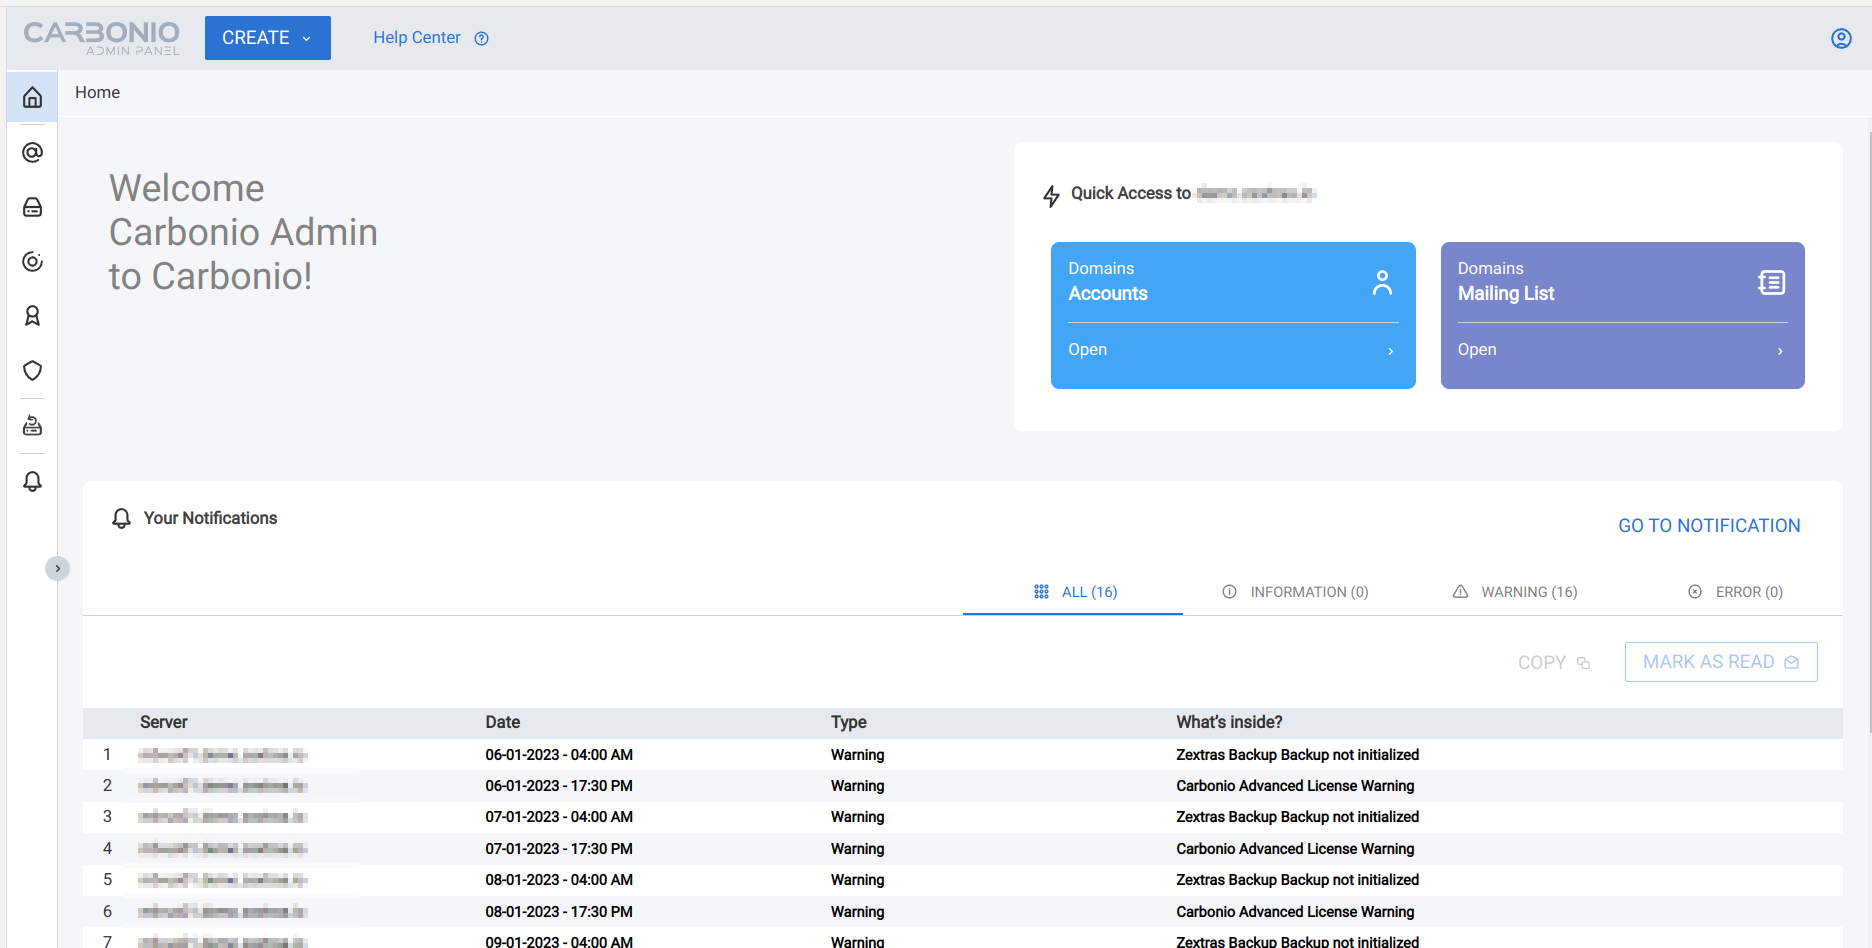Select notification row 07-01-2023 - 04:00 AM
1872x948 pixels.
point(963,817)
